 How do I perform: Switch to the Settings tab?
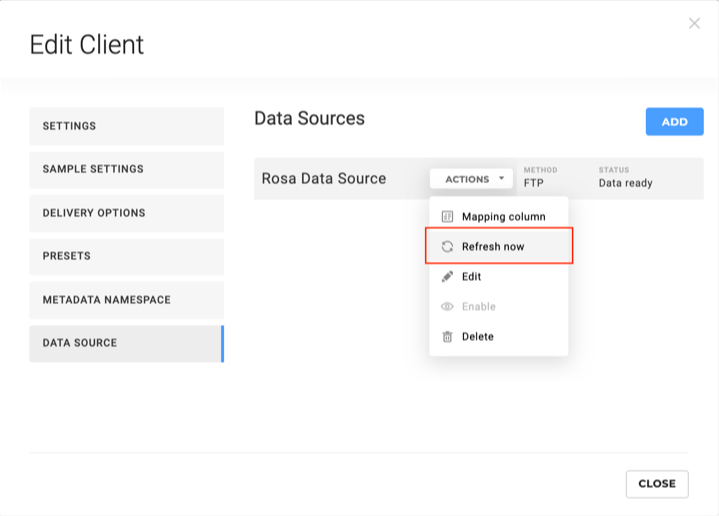pyautogui.click(x=126, y=126)
